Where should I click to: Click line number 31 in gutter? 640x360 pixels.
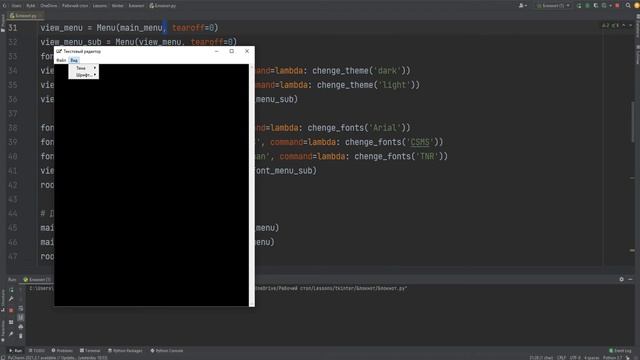point(13,28)
